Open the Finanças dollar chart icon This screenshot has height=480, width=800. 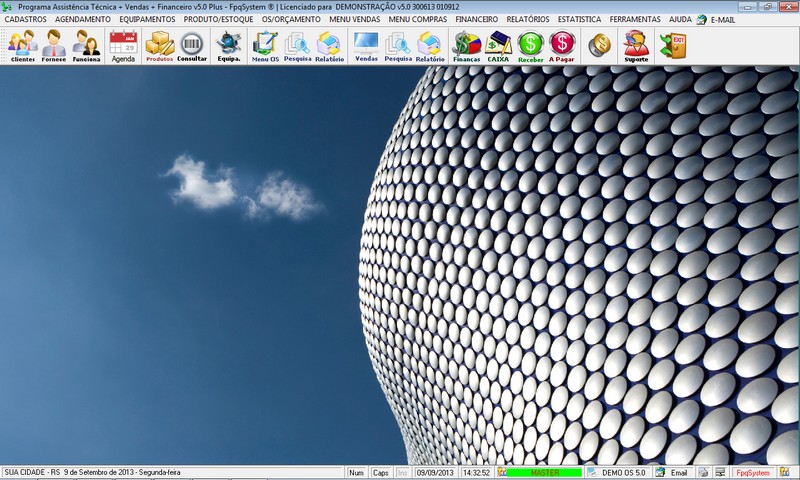466,46
